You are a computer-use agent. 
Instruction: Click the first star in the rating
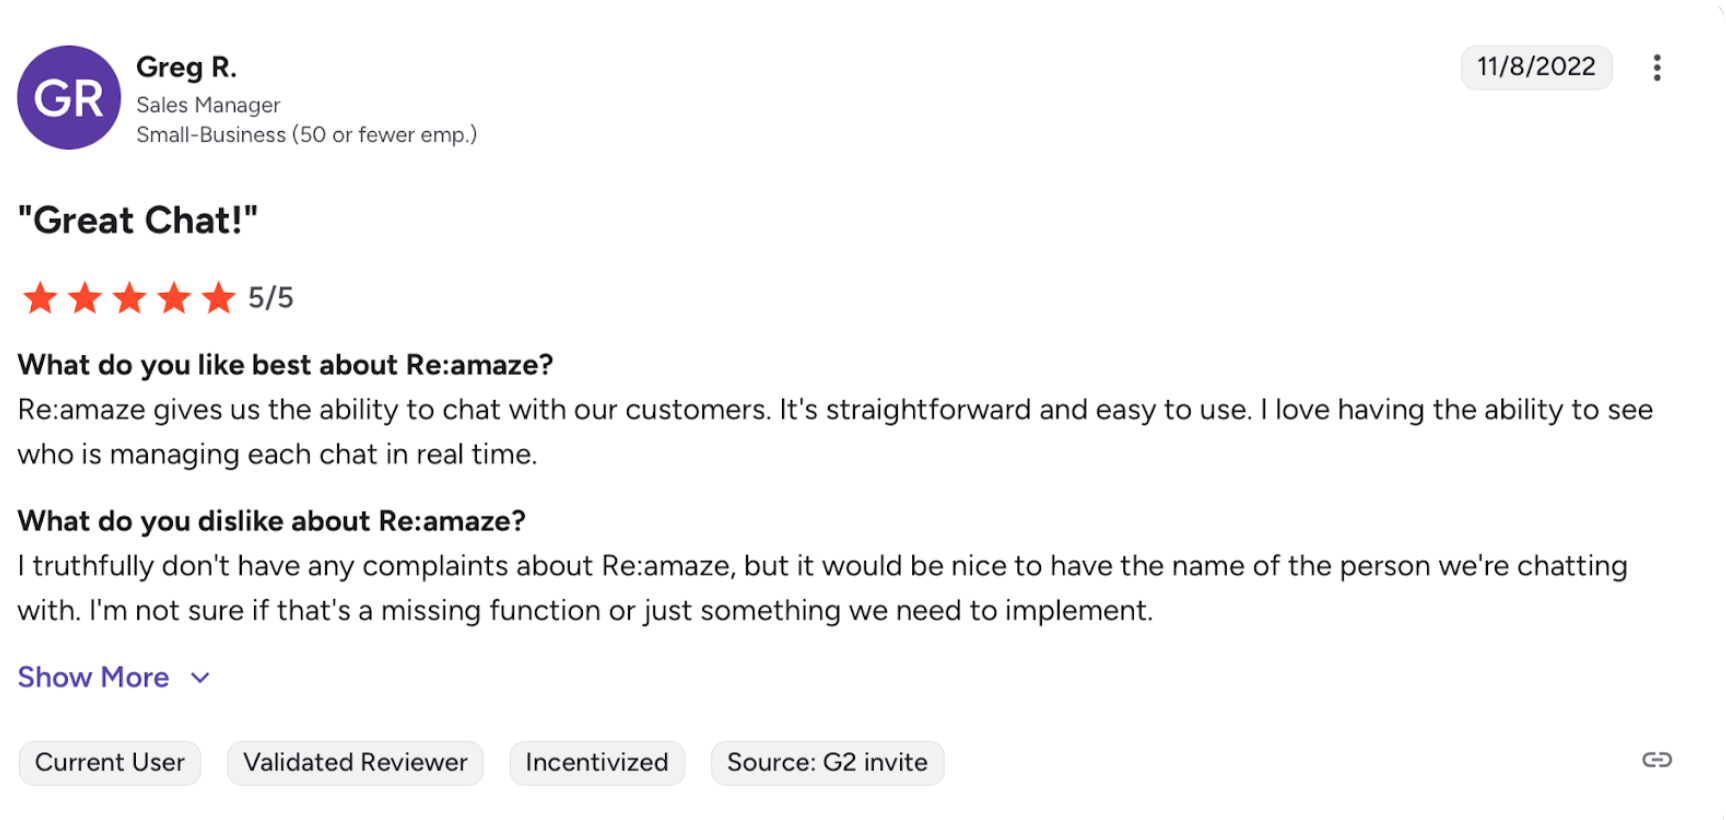[41, 297]
